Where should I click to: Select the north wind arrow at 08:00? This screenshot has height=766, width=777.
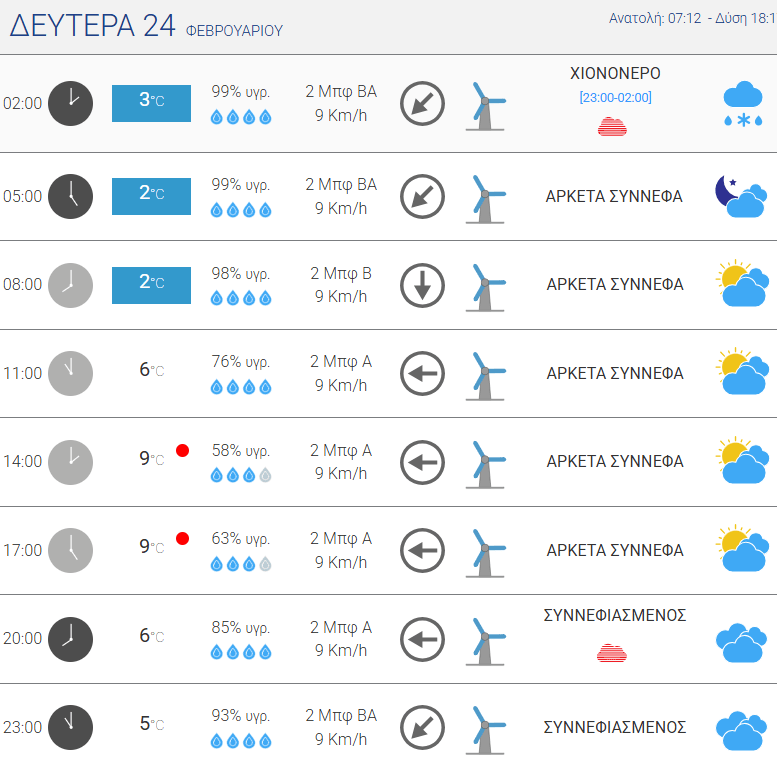422,285
